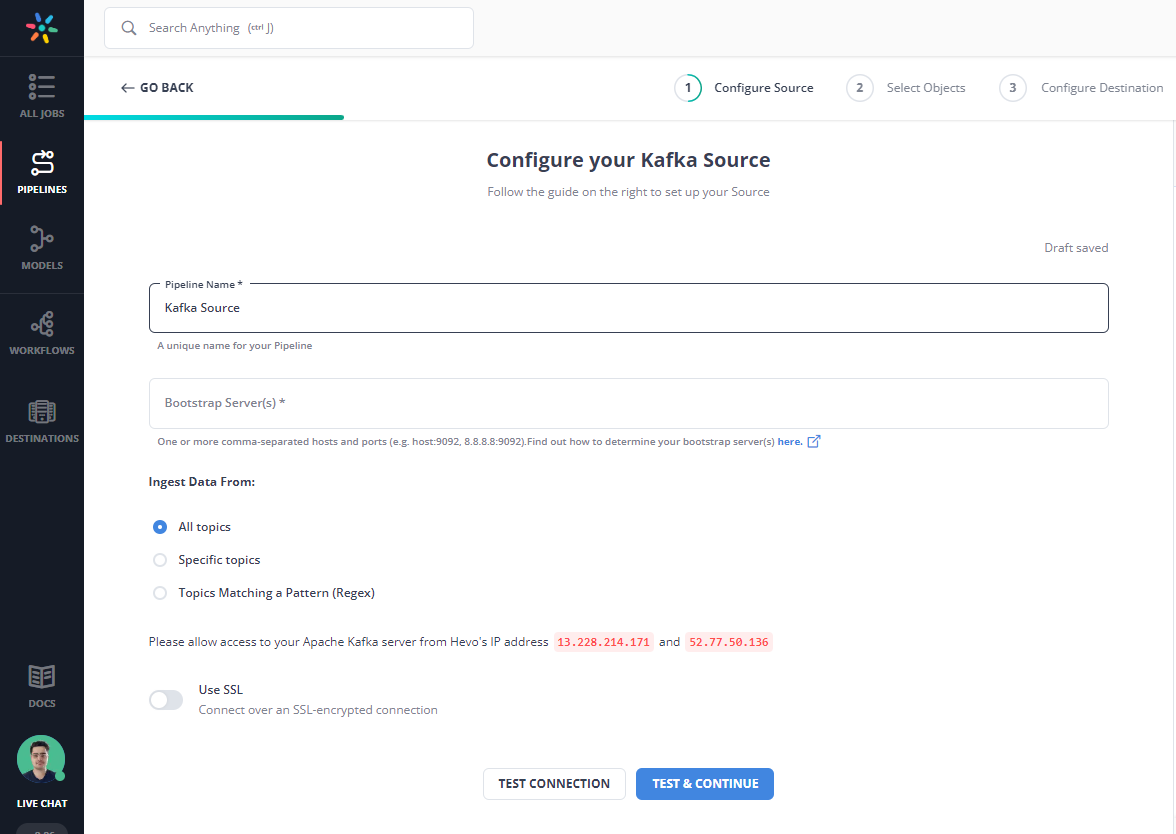
Task: Click into the Bootstrap Server(s) field
Action: (x=628, y=404)
